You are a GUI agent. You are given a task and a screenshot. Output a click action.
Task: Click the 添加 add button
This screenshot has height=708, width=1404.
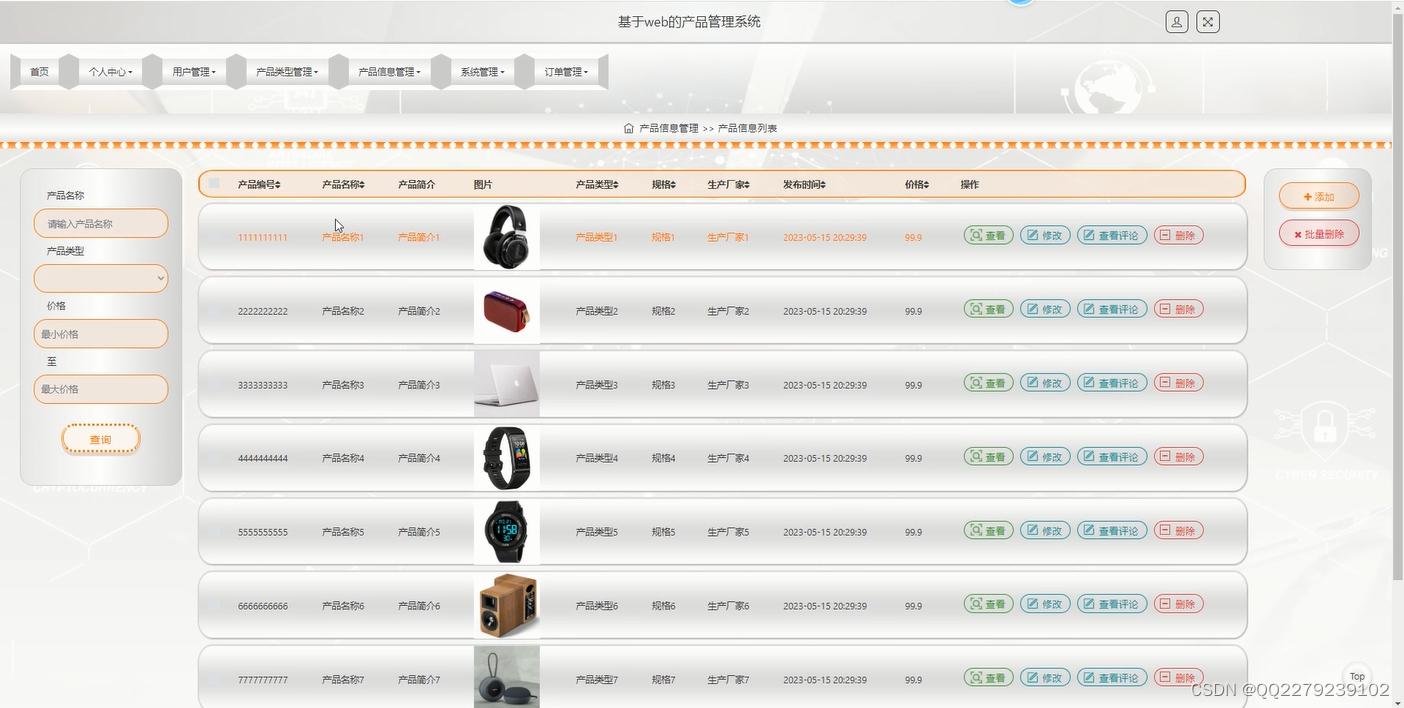pyautogui.click(x=1318, y=196)
